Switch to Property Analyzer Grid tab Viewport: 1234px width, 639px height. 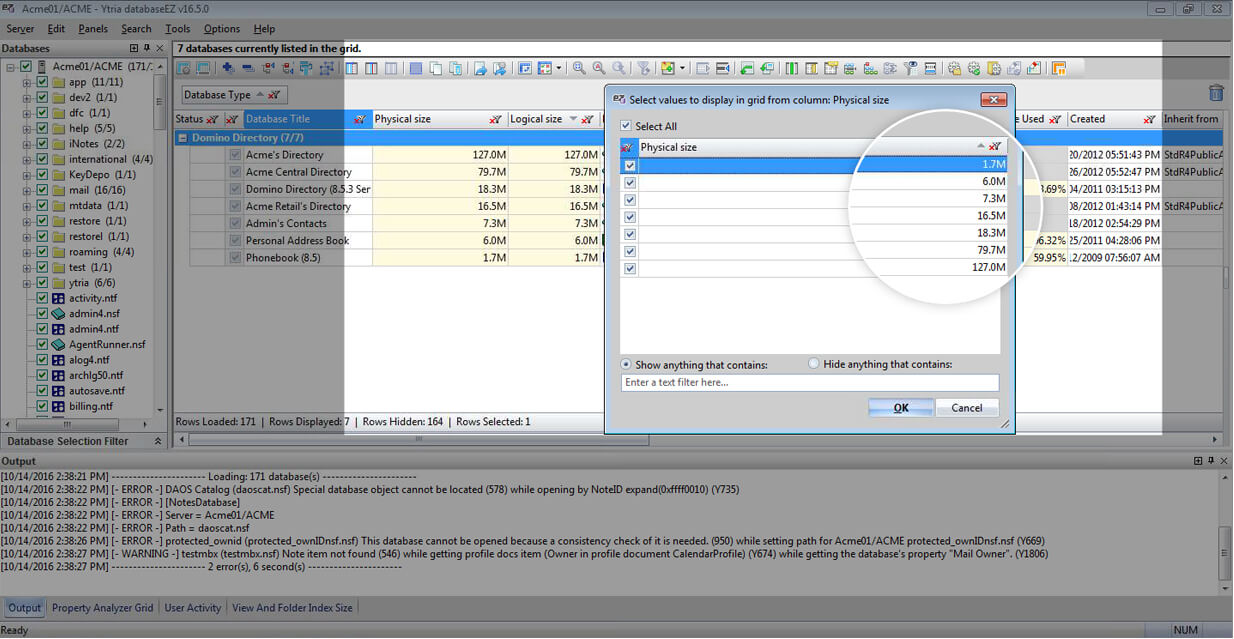coord(103,608)
